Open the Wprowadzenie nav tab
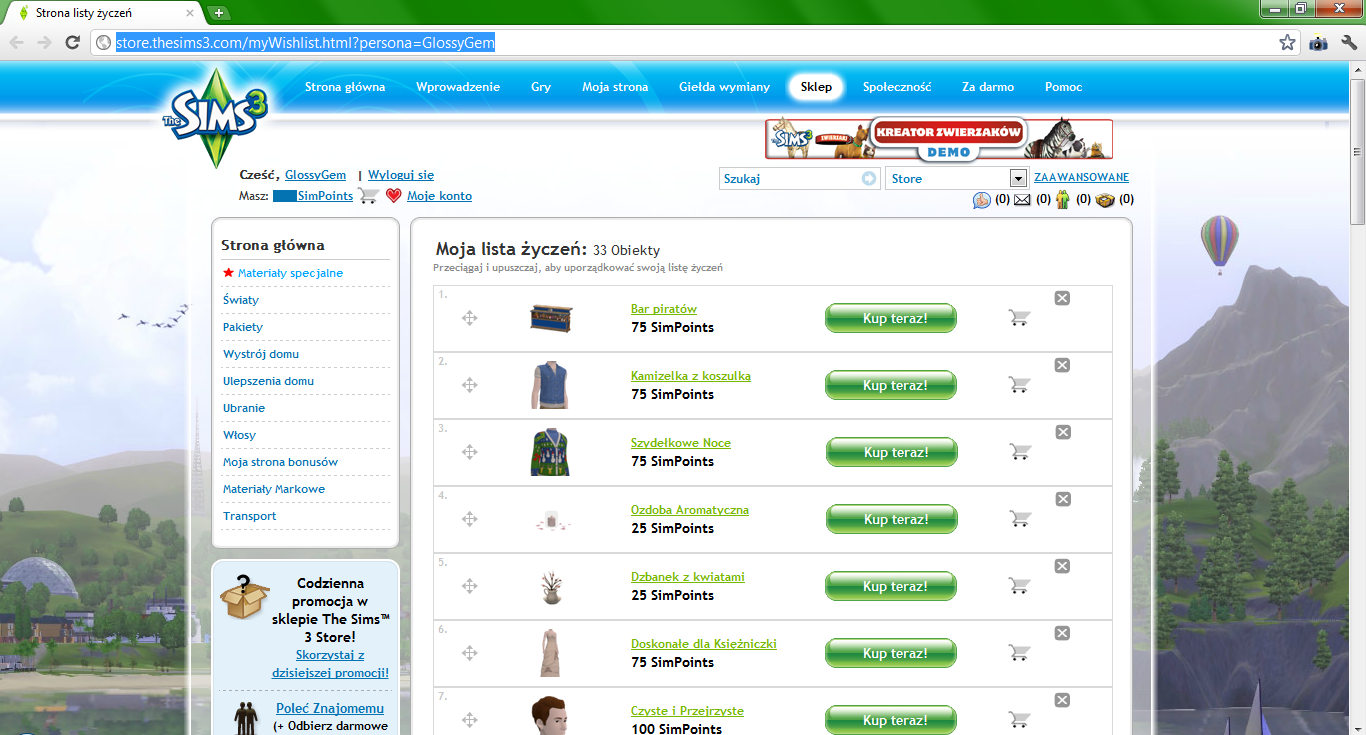Viewport: 1366px width, 735px height. coord(458,87)
